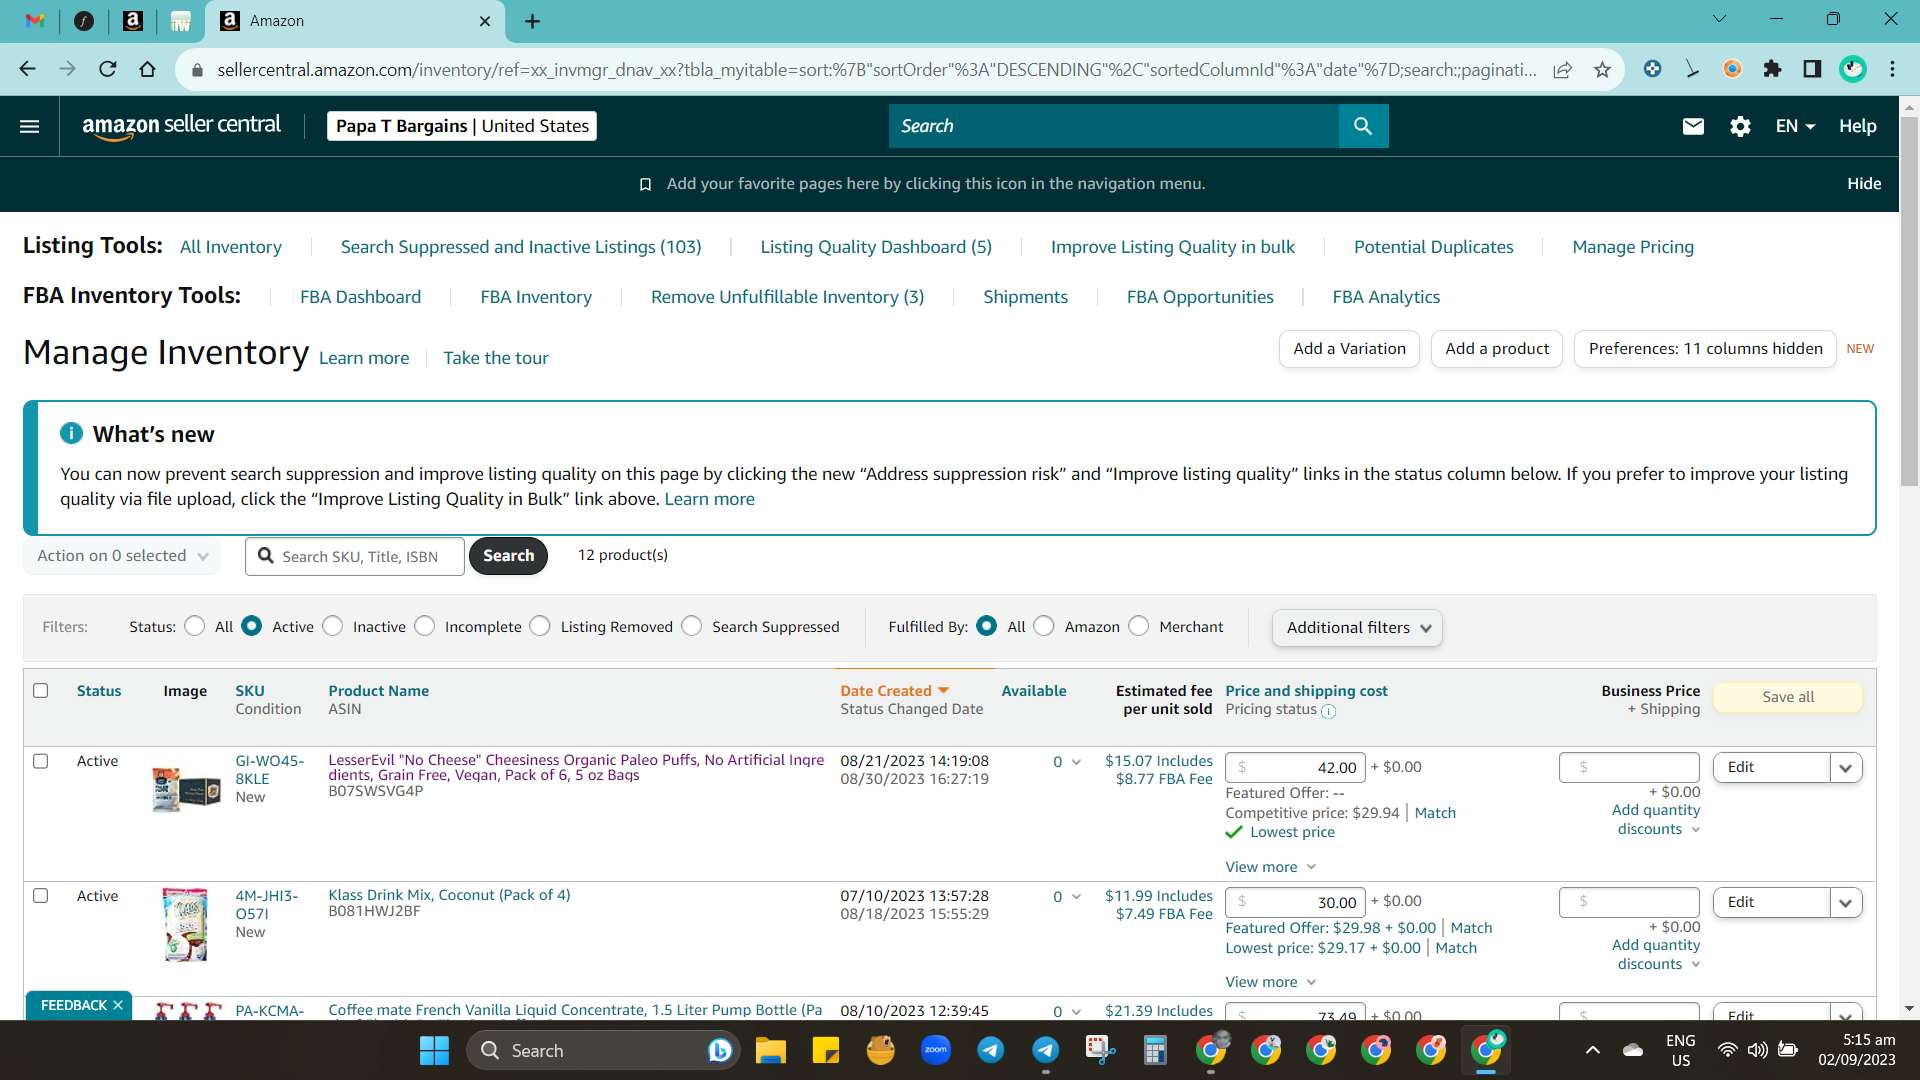Image resolution: width=1920 pixels, height=1080 pixels.
Task: Select the Active status radio button
Action: pyautogui.click(x=252, y=626)
